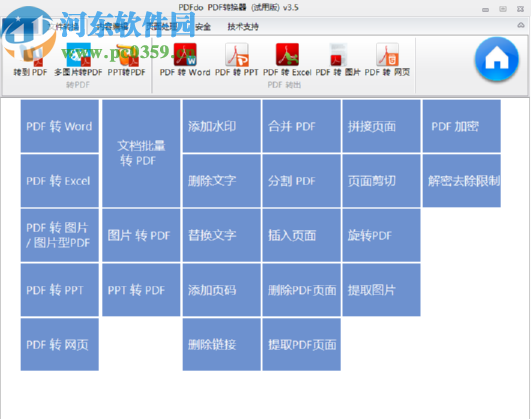Click the 添加水印 tile
The width and height of the screenshot is (531, 419).
pyautogui.click(x=221, y=126)
